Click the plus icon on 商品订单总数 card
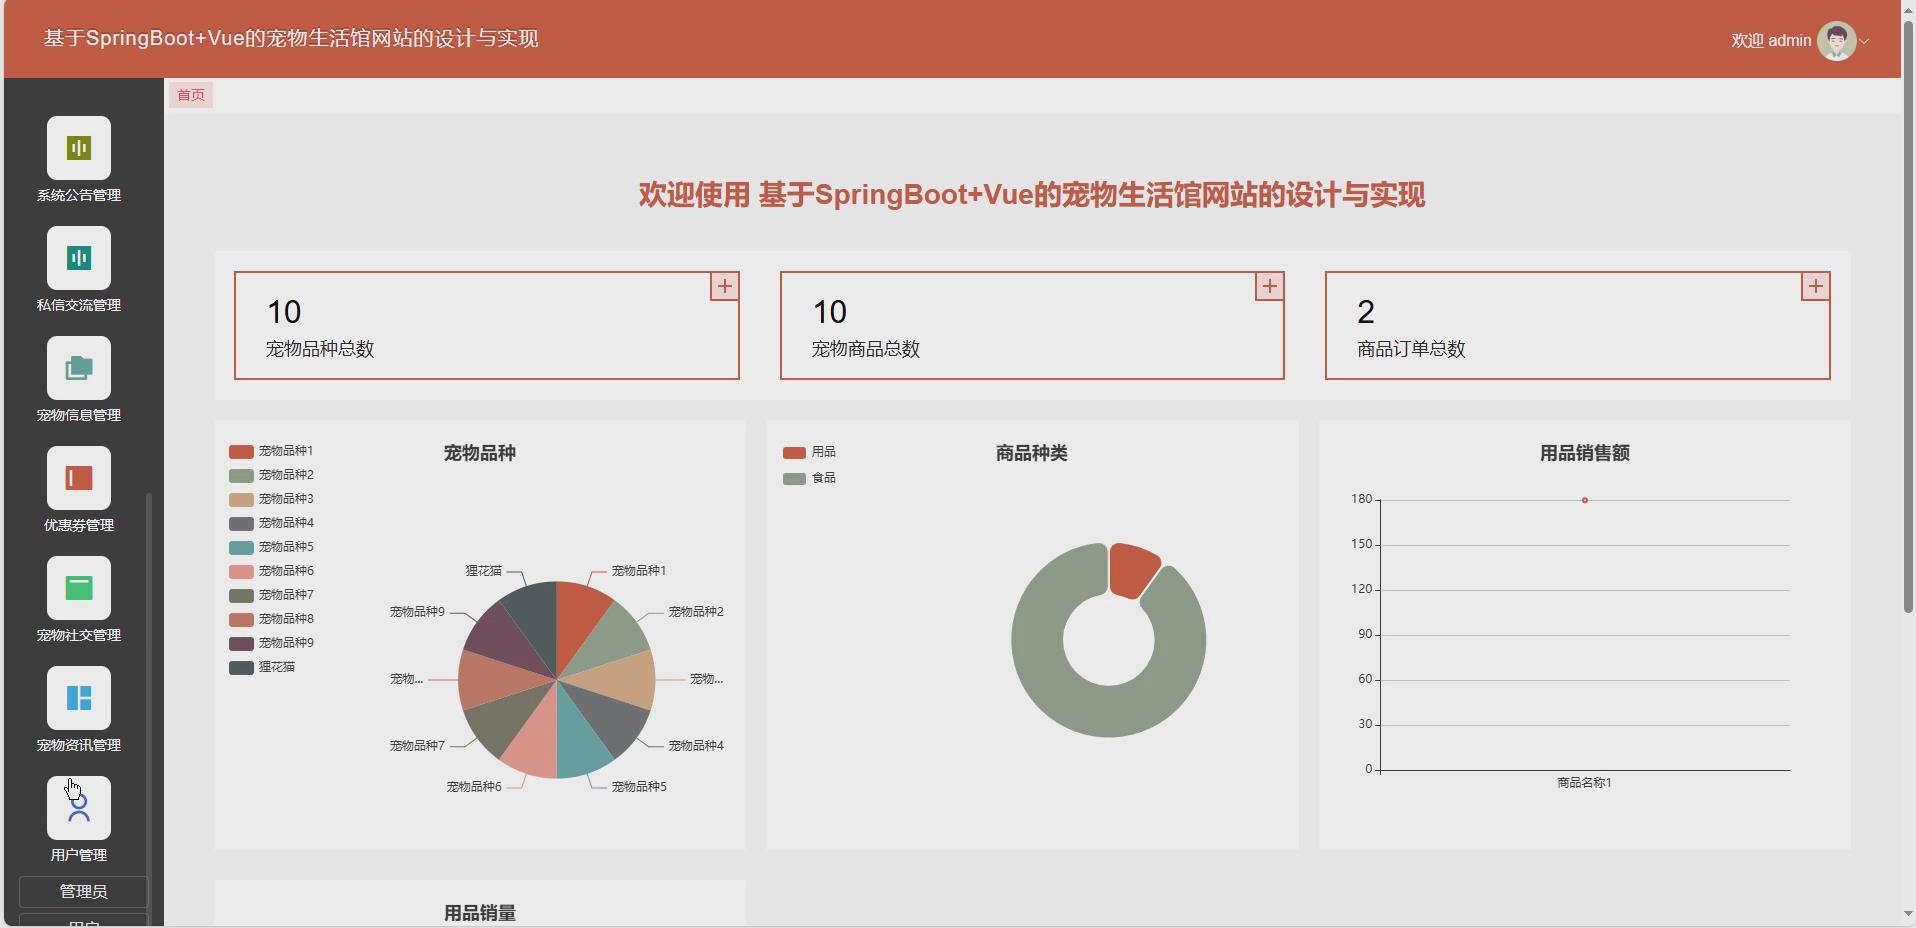Viewport: 1916px width, 928px height. tap(1816, 286)
